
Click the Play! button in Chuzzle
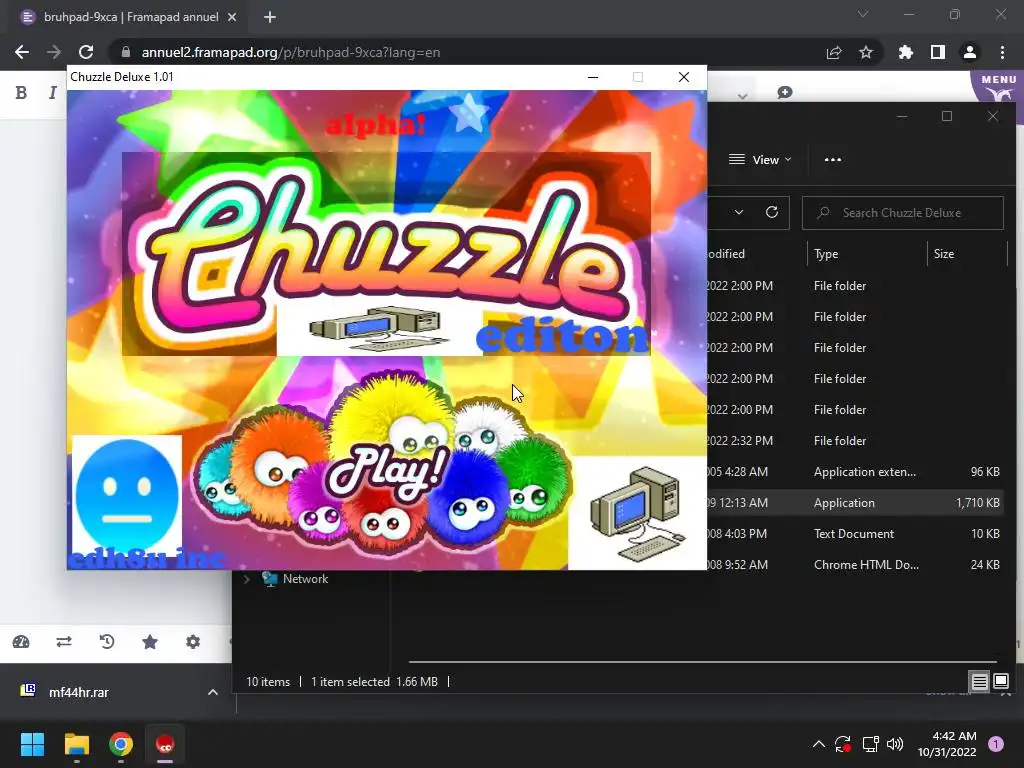(x=388, y=472)
